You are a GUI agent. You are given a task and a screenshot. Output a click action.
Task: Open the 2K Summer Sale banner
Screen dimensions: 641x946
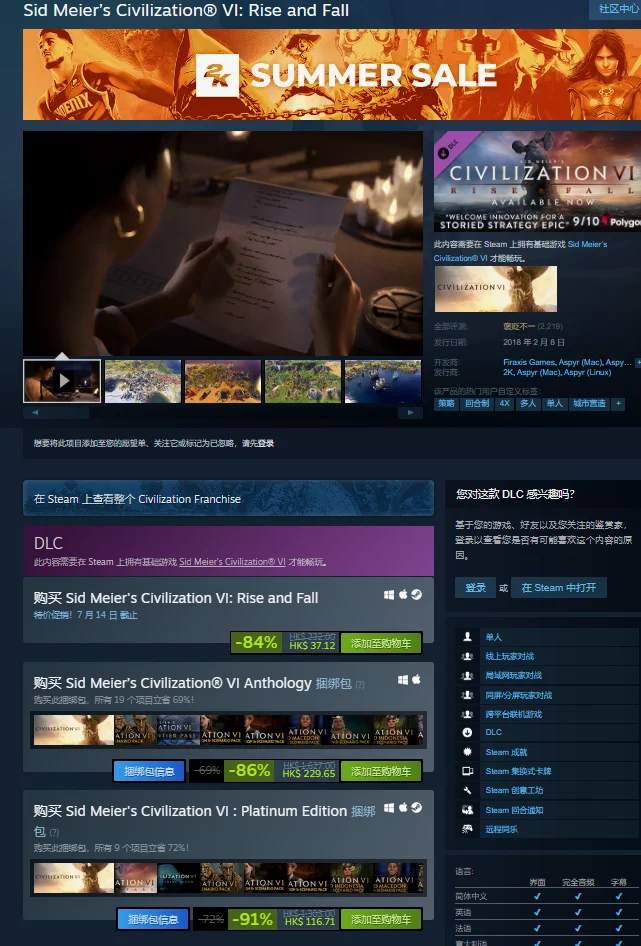(x=331, y=74)
